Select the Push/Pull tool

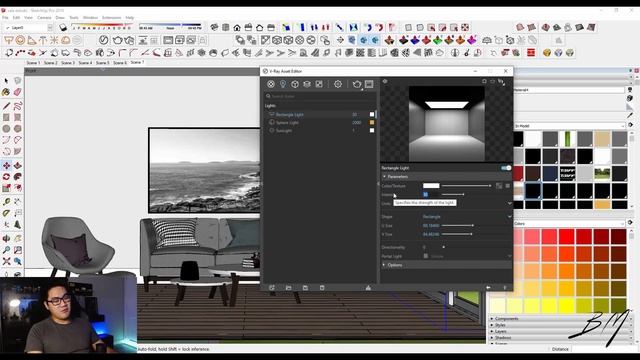pyautogui.click(x=18, y=165)
